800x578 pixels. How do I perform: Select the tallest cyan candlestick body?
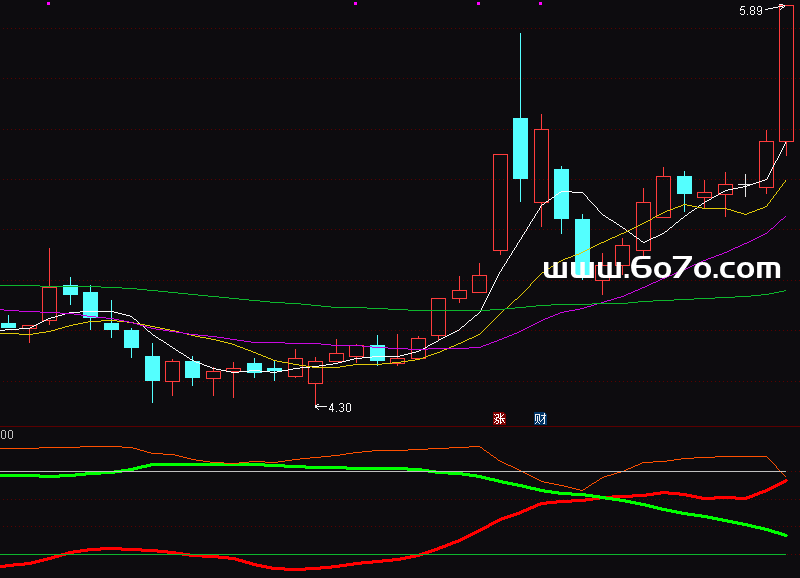(520, 148)
